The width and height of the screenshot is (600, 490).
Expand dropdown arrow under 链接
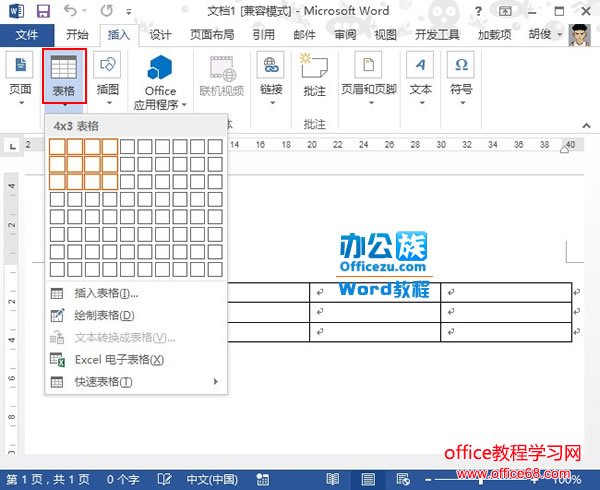(272, 103)
